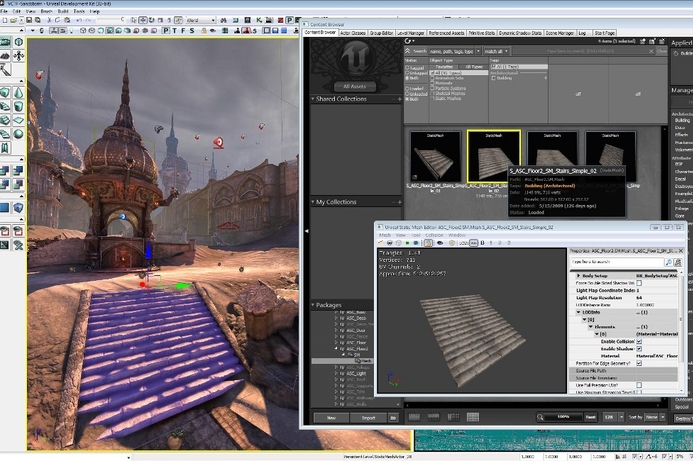Viewport: 693px width, 461px height.
Task: Toggle the F viewport type button
Action: [183, 30]
